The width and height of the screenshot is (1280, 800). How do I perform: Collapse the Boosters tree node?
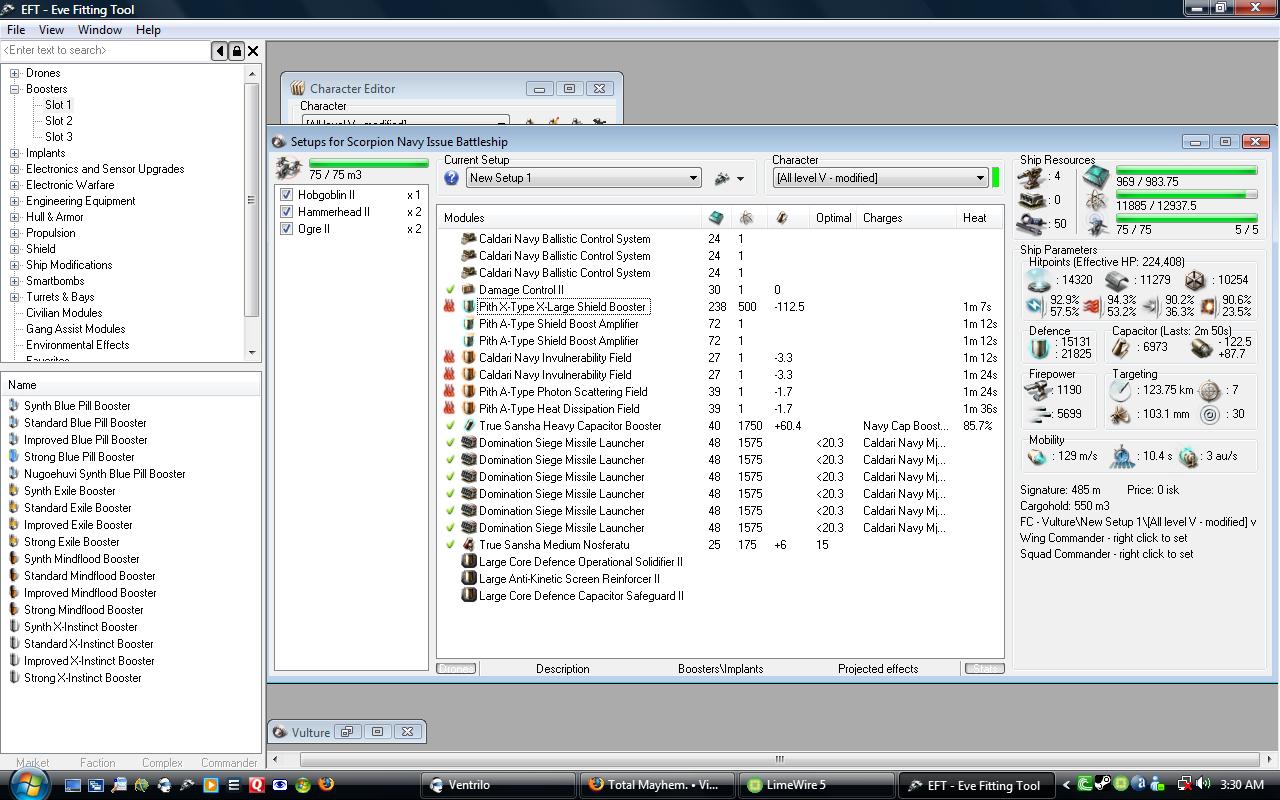pyautogui.click(x=15, y=89)
